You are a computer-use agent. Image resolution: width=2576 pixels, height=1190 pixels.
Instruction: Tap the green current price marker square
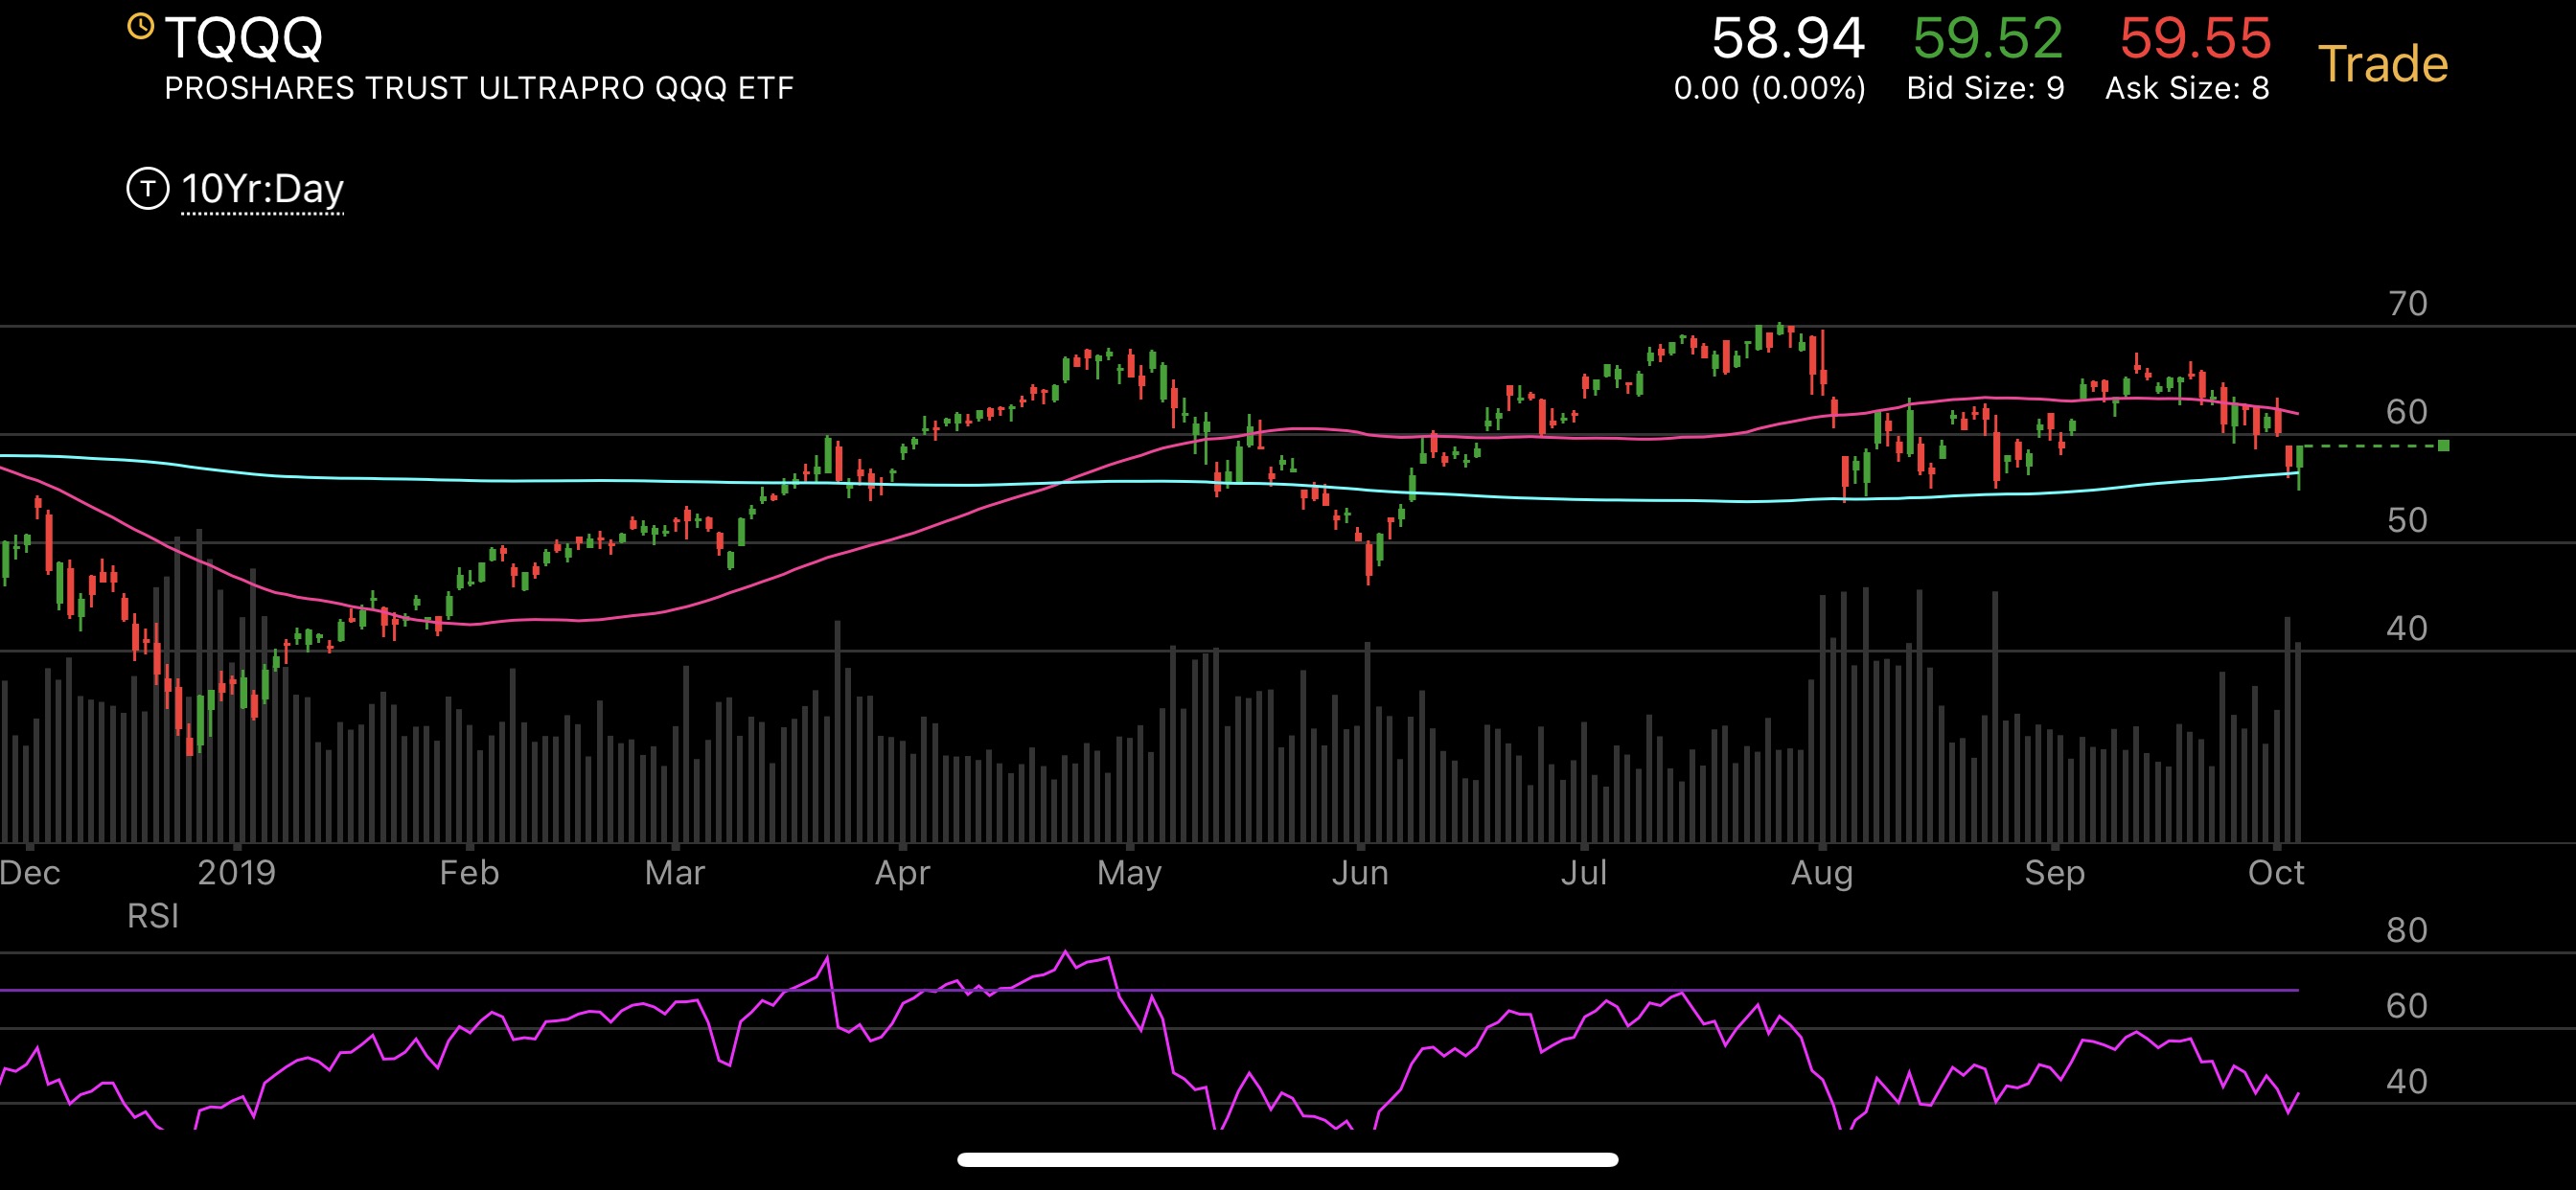click(2443, 446)
